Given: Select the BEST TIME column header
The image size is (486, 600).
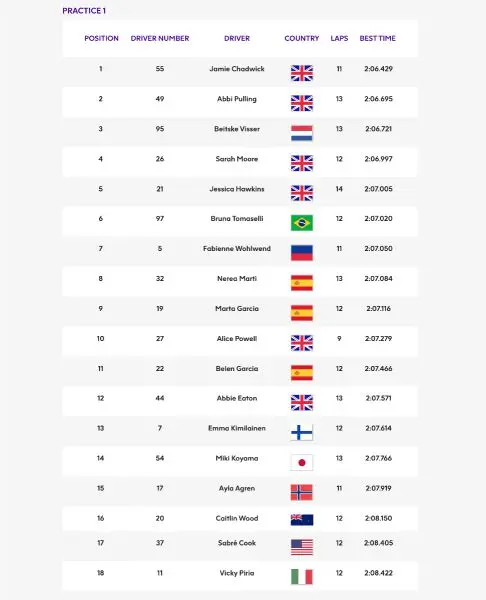Looking at the screenshot, I should click(x=378, y=38).
